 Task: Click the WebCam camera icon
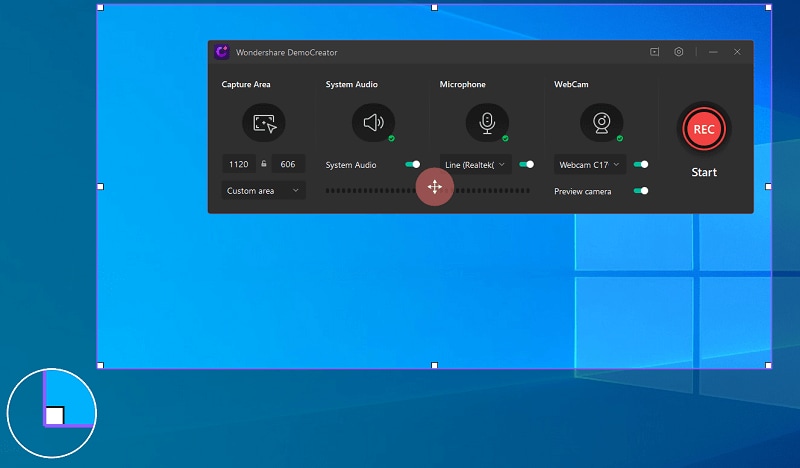602,122
